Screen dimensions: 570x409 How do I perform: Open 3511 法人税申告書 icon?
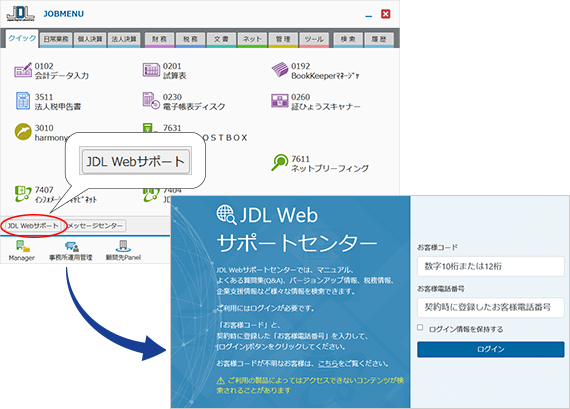pyautogui.click(x=23, y=101)
